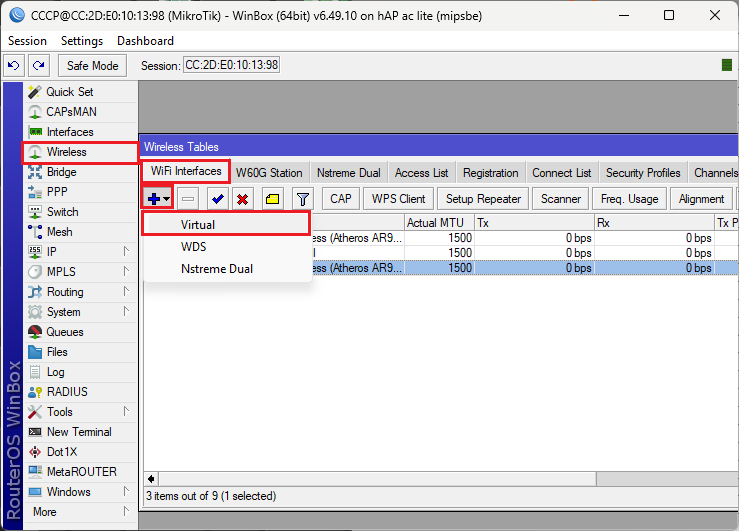Click the Quick Set wand icon
This screenshot has width=739, height=531.
35,92
